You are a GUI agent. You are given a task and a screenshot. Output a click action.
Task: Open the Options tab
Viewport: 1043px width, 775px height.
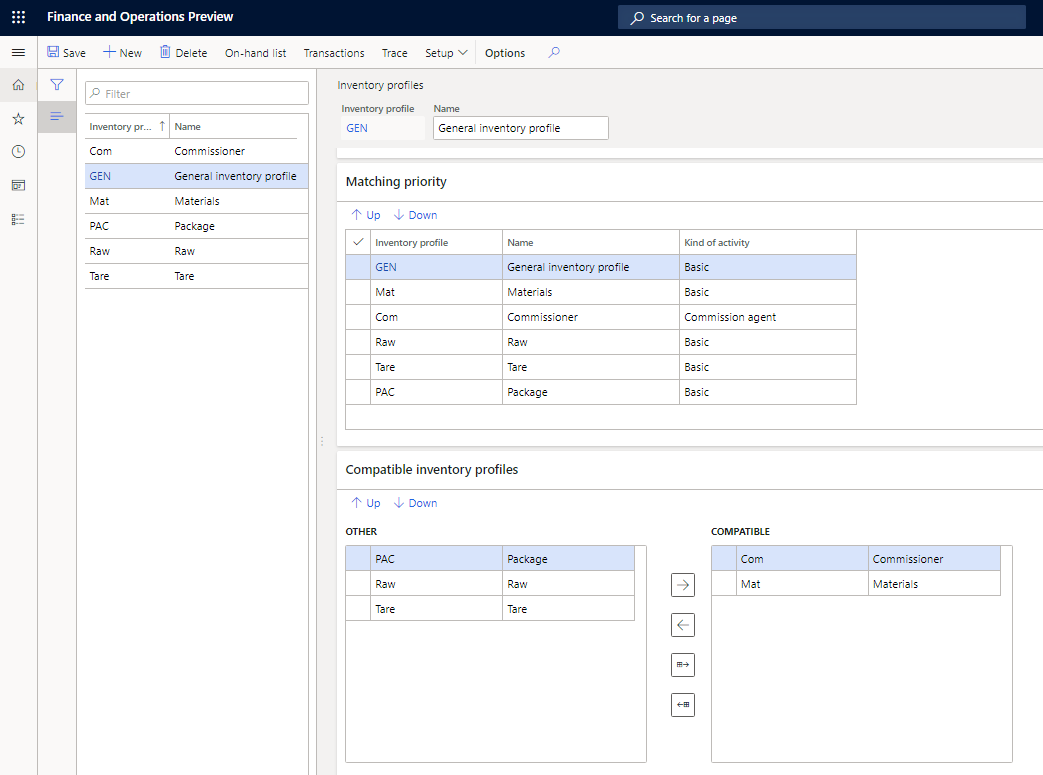click(x=505, y=53)
